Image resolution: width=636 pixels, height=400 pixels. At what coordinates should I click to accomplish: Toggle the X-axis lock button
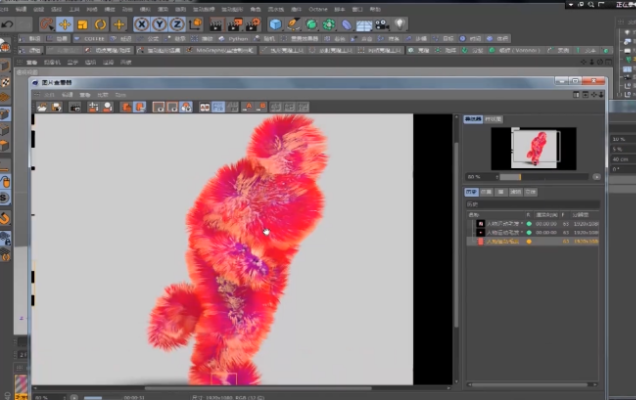[x=142, y=24]
